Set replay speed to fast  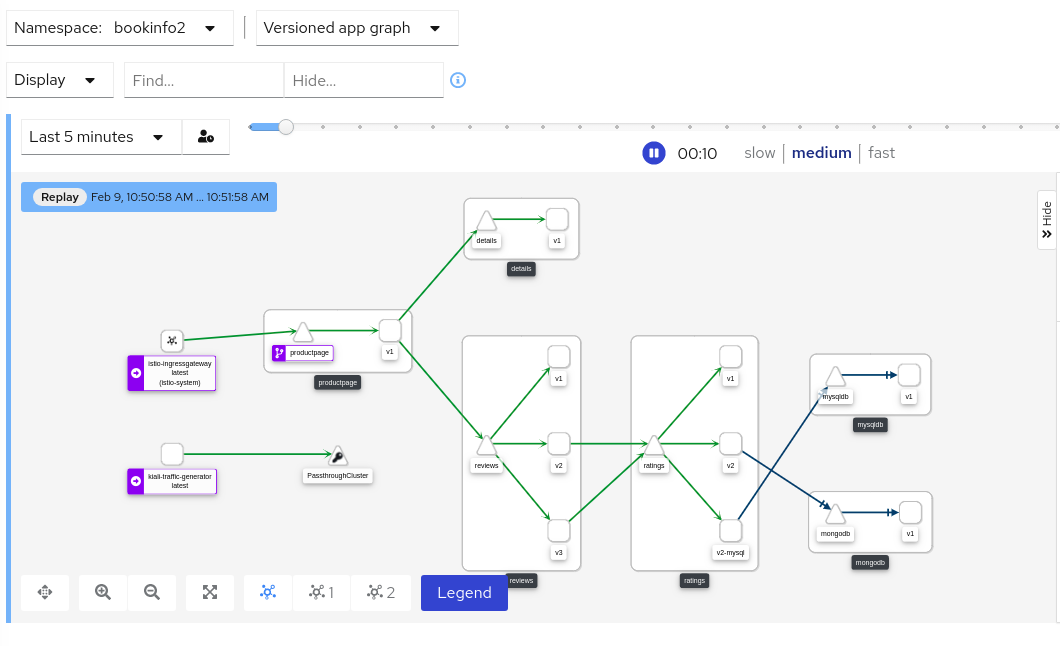(881, 153)
